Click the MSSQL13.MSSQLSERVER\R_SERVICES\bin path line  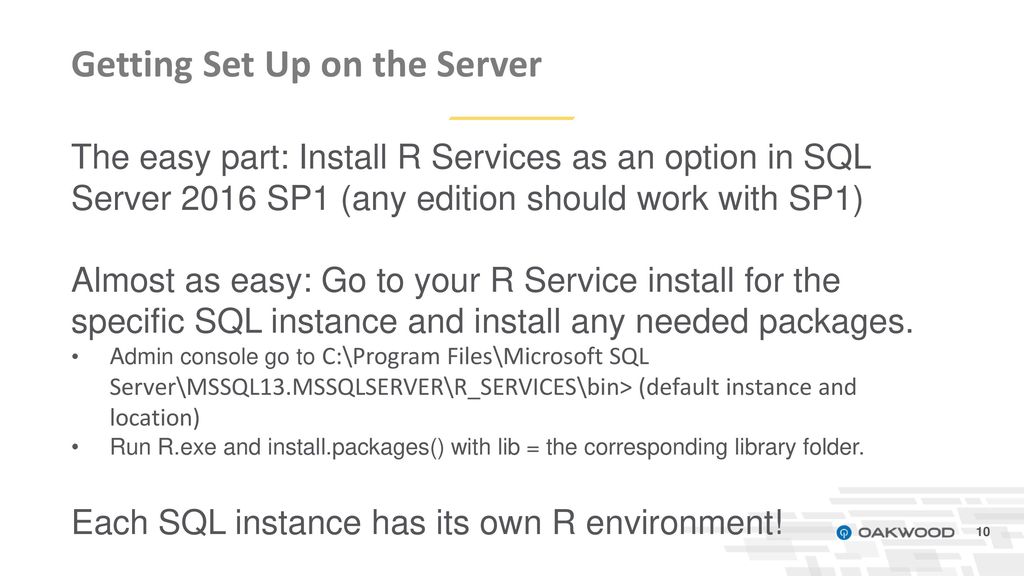(370, 387)
